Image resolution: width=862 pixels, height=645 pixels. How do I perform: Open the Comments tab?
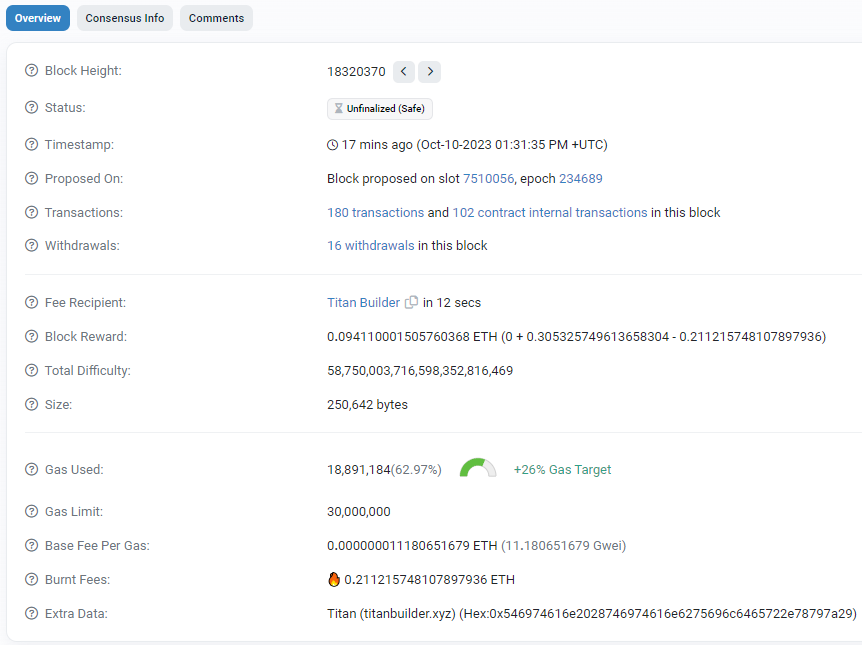[x=216, y=18]
